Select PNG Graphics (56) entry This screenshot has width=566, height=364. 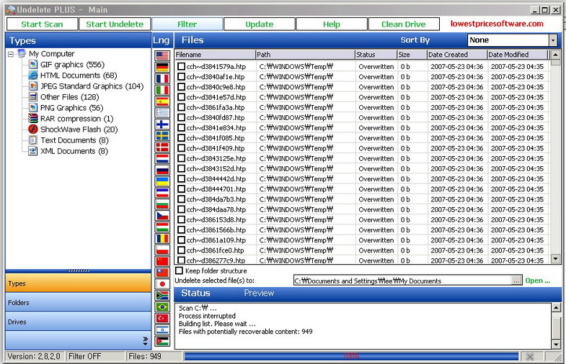pyautogui.click(x=71, y=108)
